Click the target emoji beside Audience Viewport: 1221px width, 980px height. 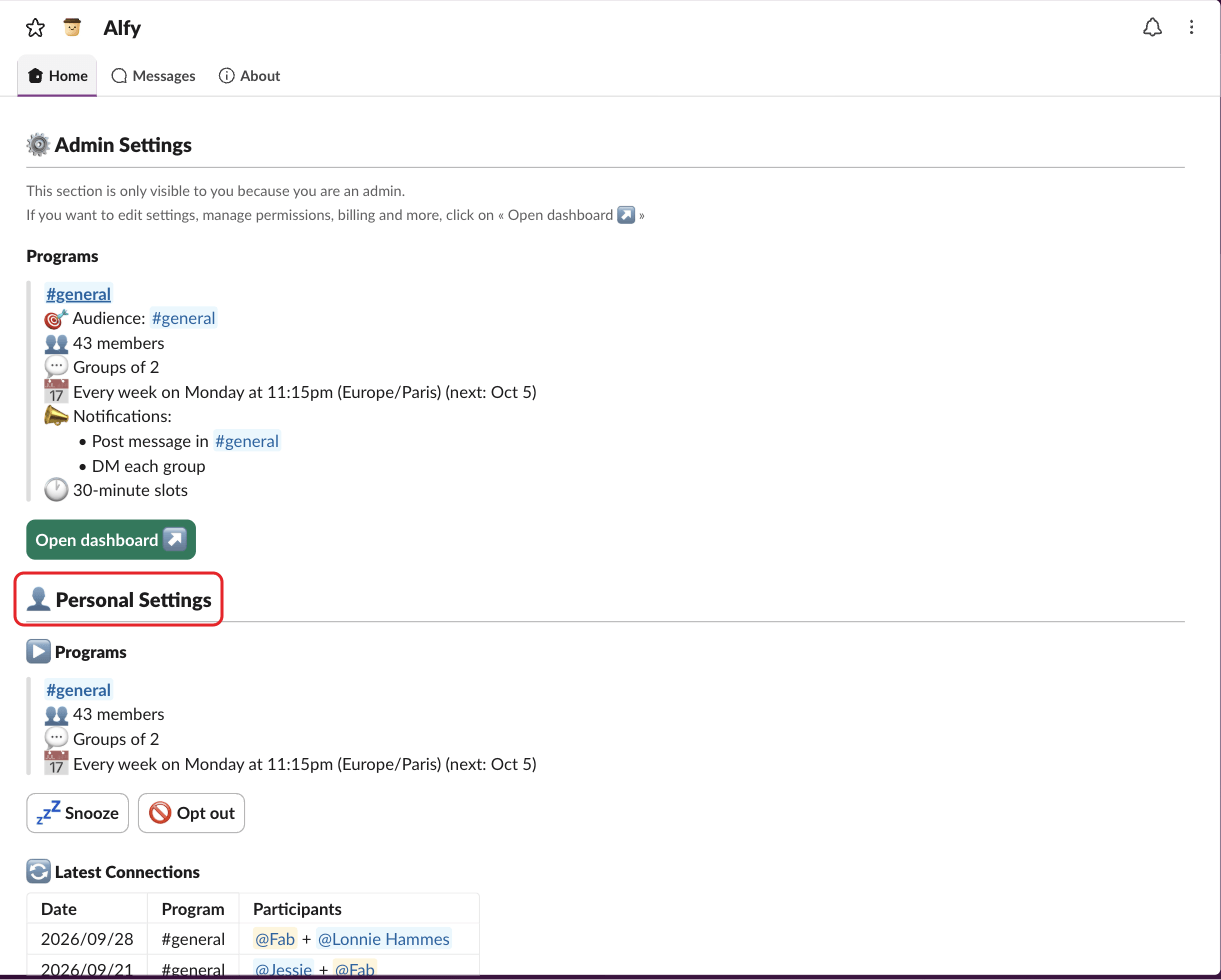[56, 318]
